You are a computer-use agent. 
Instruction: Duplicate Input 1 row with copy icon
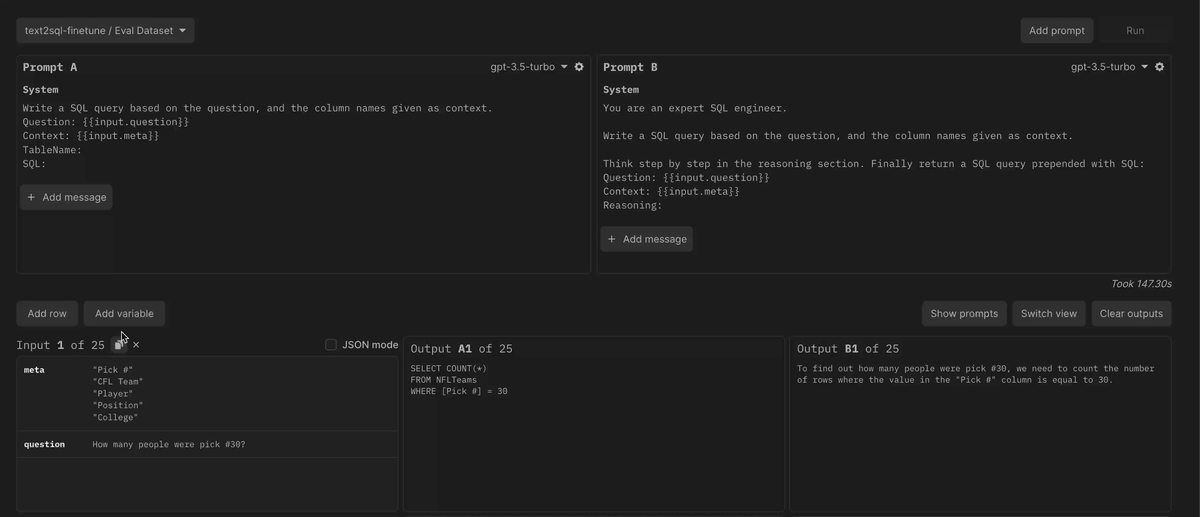[119, 345]
